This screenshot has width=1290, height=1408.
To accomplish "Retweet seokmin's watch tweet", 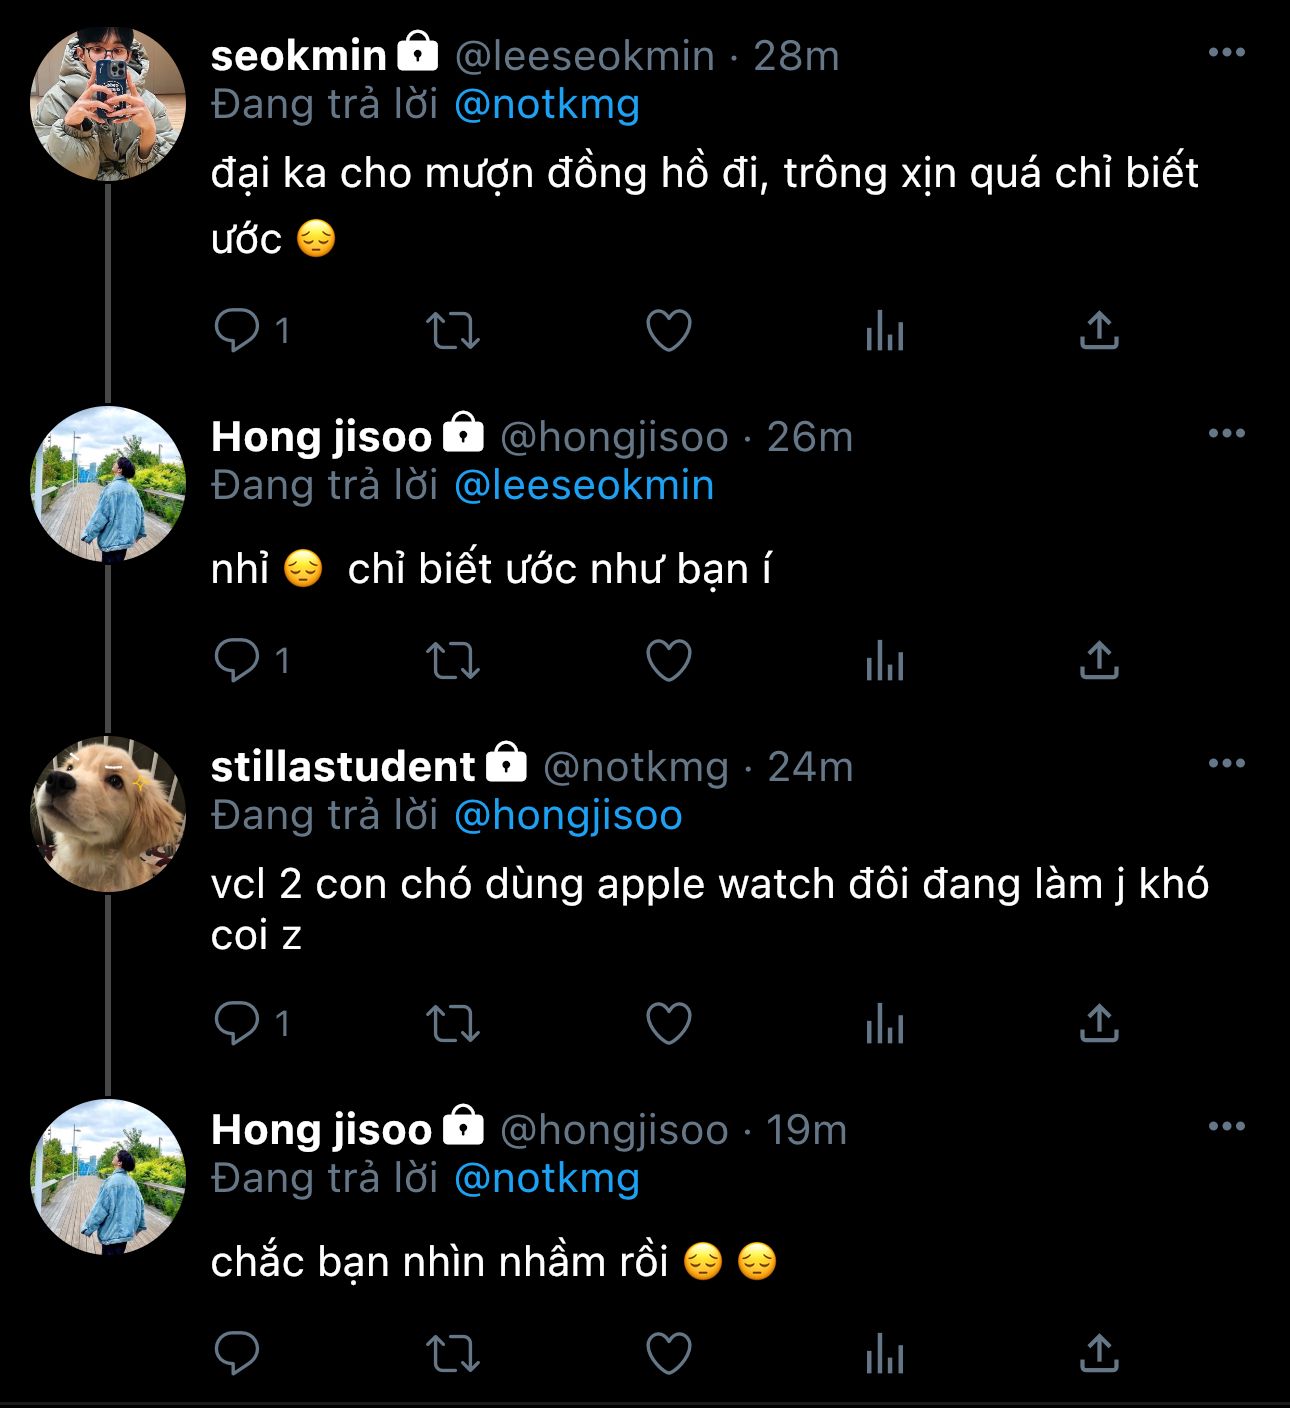I will (453, 330).
